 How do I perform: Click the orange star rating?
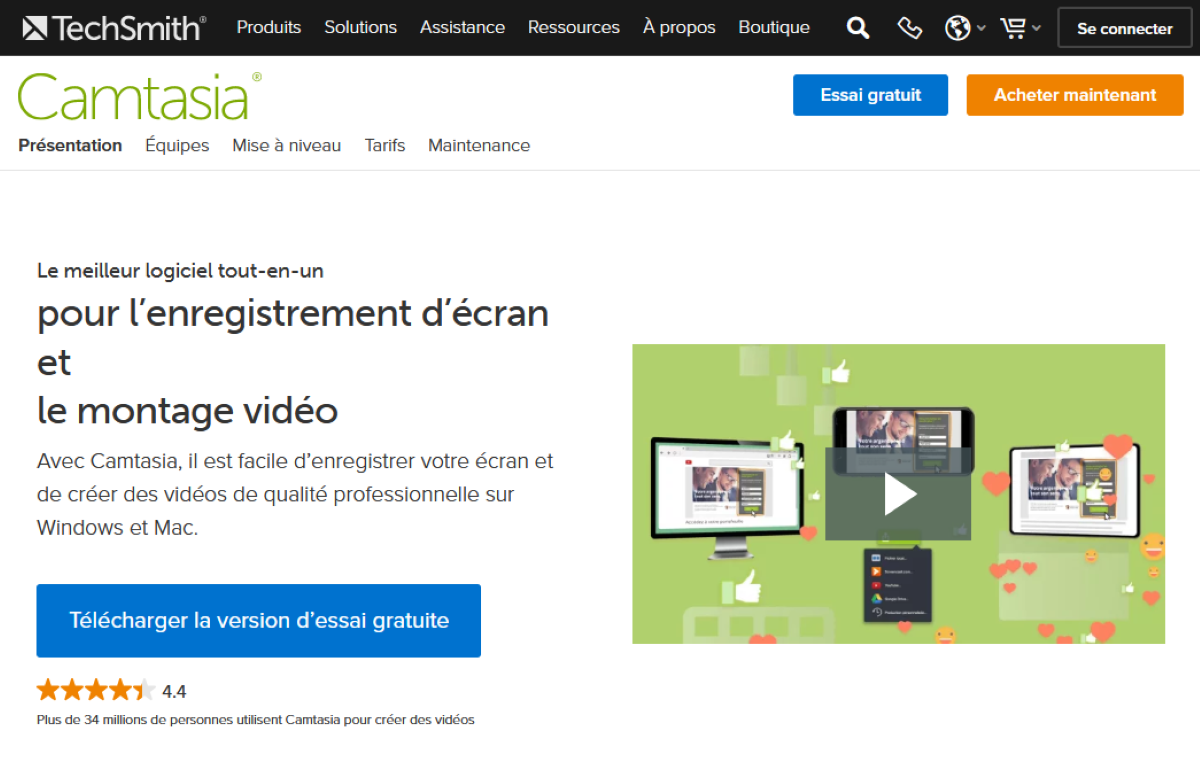pyautogui.click(x=96, y=690)
